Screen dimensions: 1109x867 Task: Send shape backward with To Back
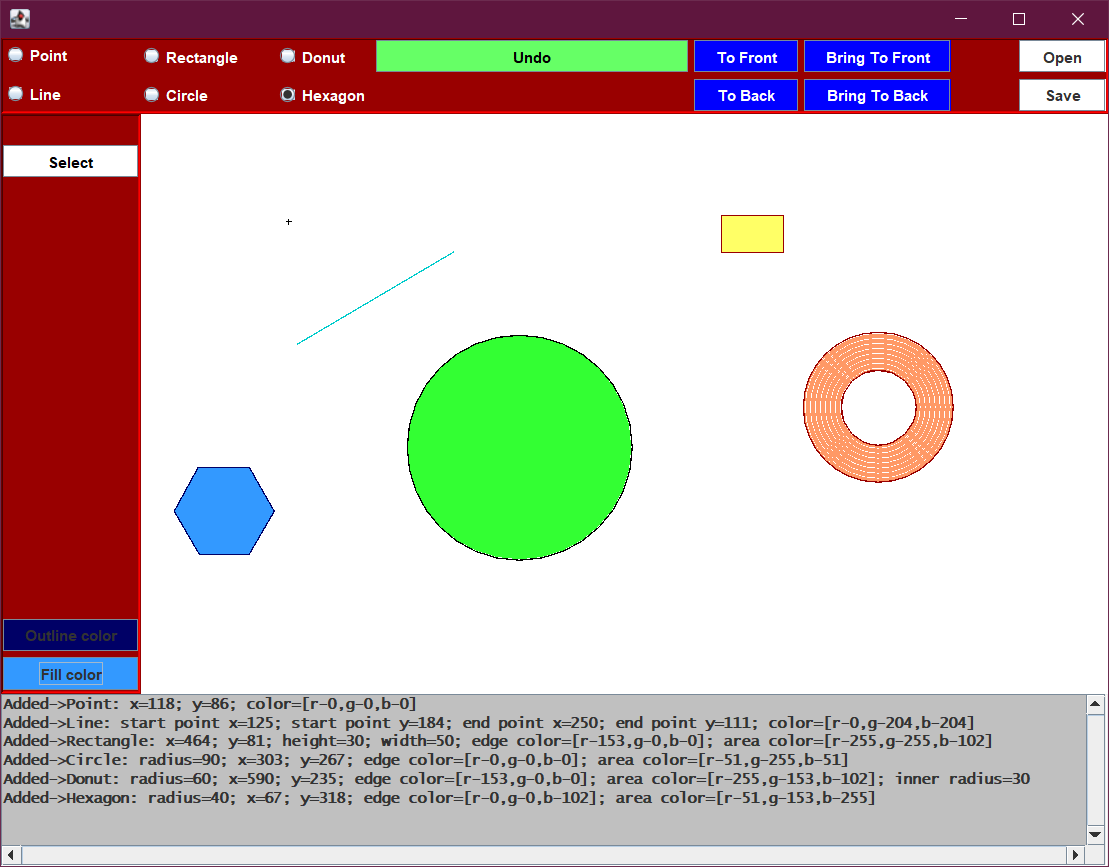(x=745, y=94)
